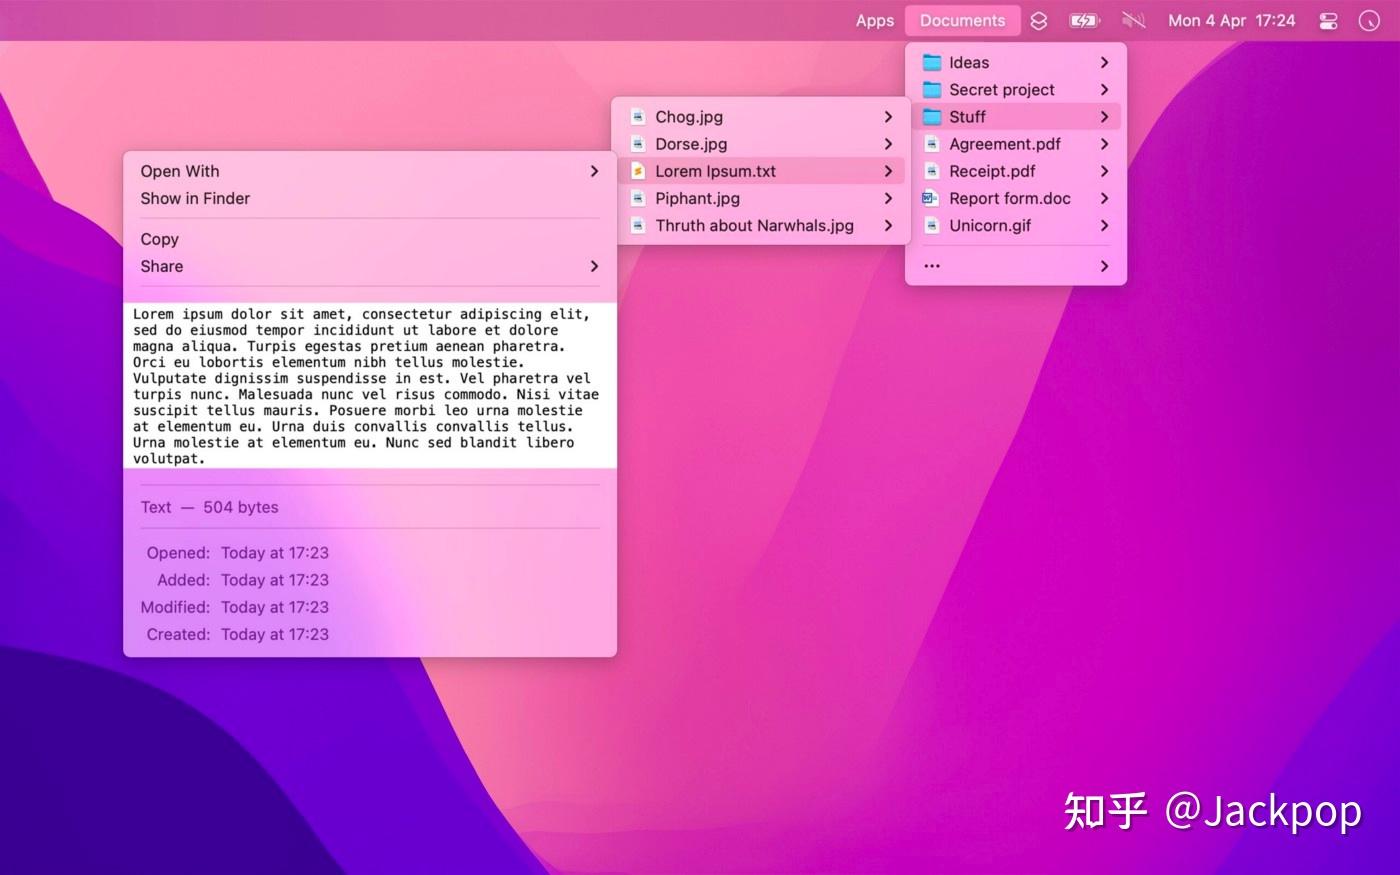Click the Thruth about Narwhals.jpg icon
The image size is (1400, 875).
(x=637, y=225)
